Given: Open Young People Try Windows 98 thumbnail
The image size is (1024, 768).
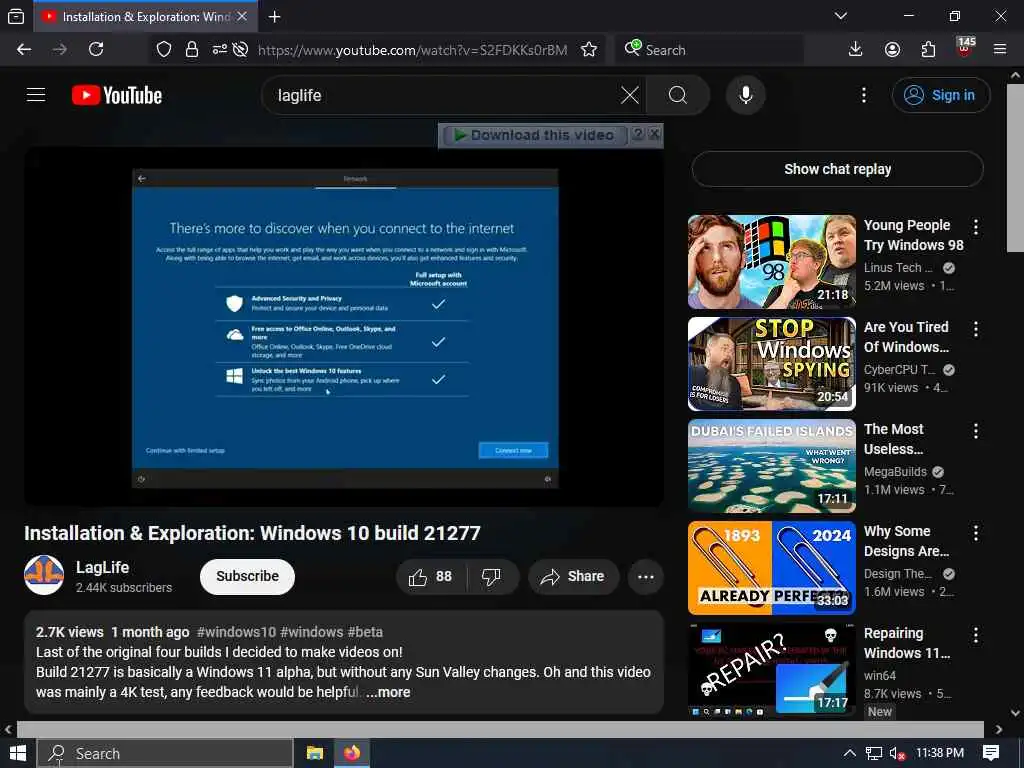Looking at the screenshot, I should pyautogui.click(x=771, y=262).
